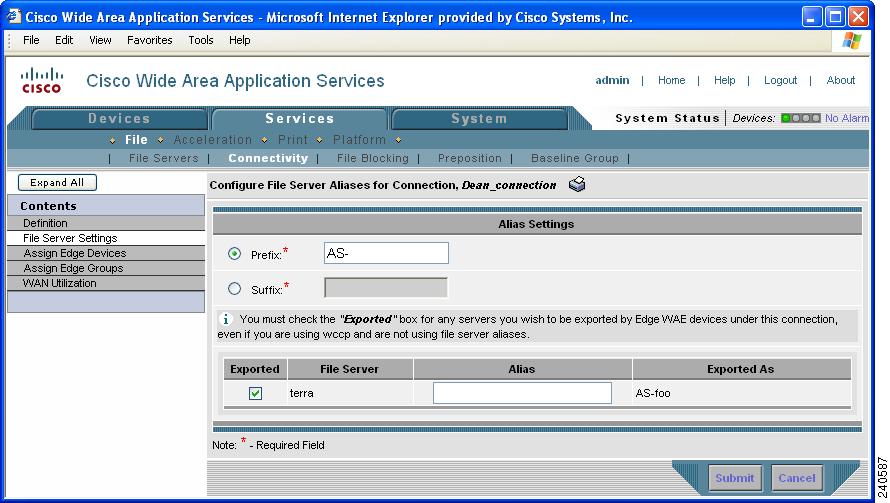Click the Cancel button
Viewport: 890px width, 503px height.
797,478
